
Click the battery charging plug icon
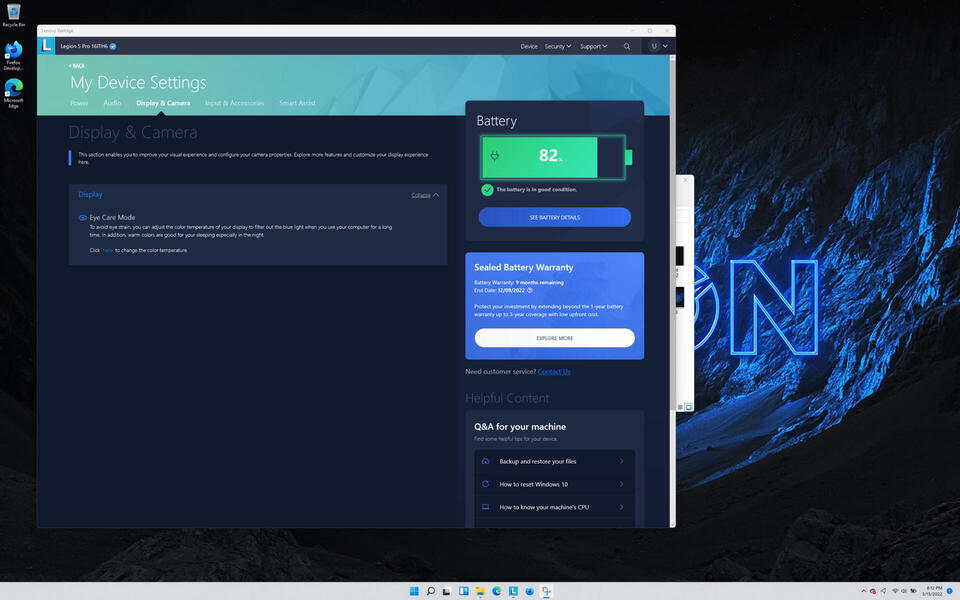point(495,156)
